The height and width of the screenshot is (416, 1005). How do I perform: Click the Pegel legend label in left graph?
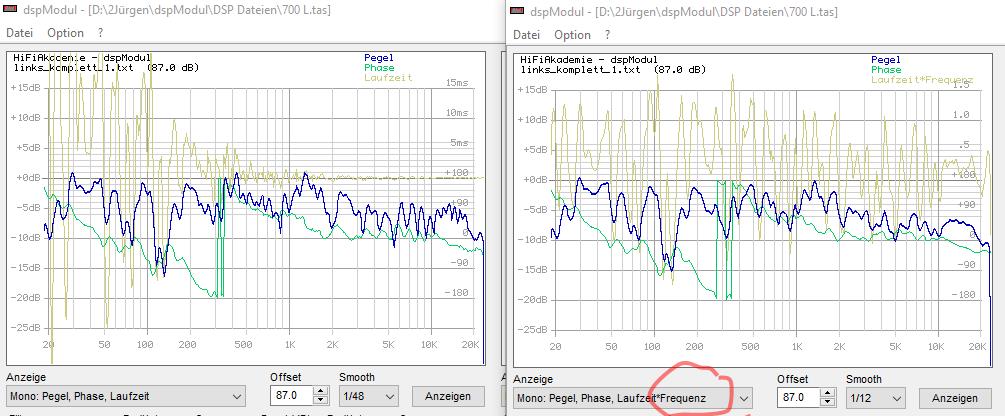tap(378, 58)
